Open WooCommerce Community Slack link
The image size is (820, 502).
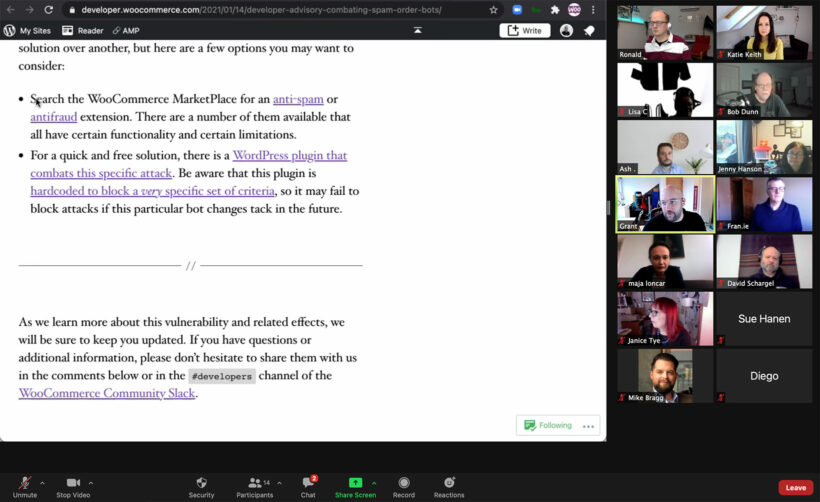point(107,393)
